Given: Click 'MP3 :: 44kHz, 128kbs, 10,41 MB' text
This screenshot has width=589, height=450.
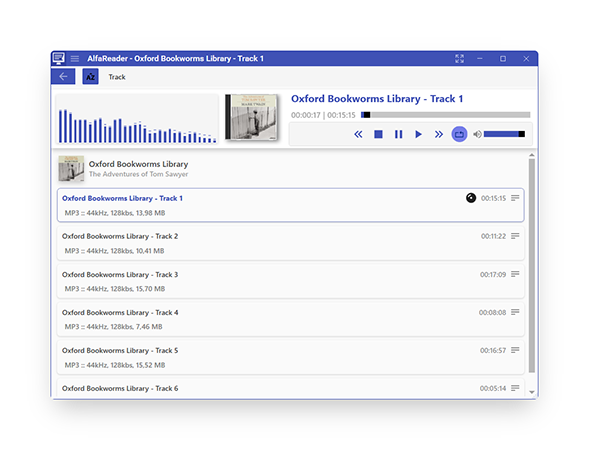Looking at the screenshot, I should 114,251.
